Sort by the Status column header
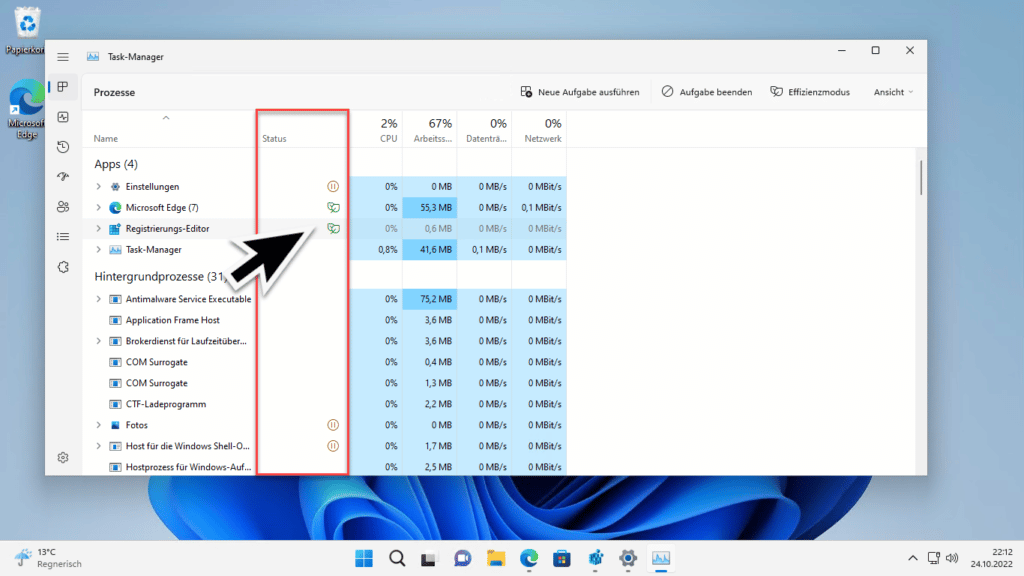The width and height of the screenshot is (1024, 576). pyautogui.click(x=302, y=129)
